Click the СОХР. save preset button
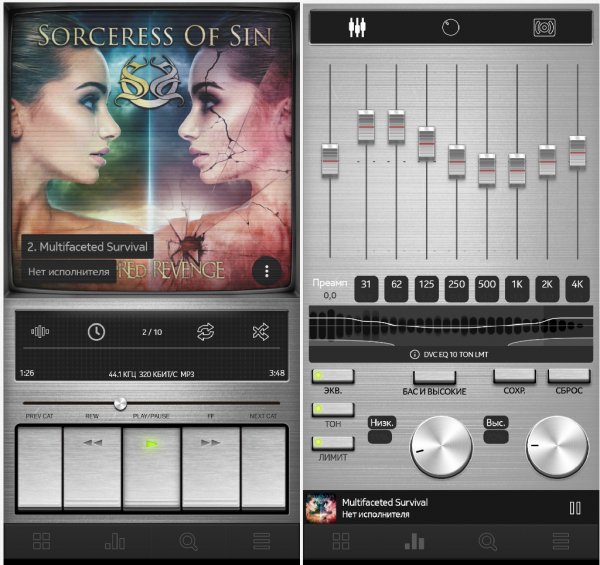600x565 pixels. click(x=514, y=376)
